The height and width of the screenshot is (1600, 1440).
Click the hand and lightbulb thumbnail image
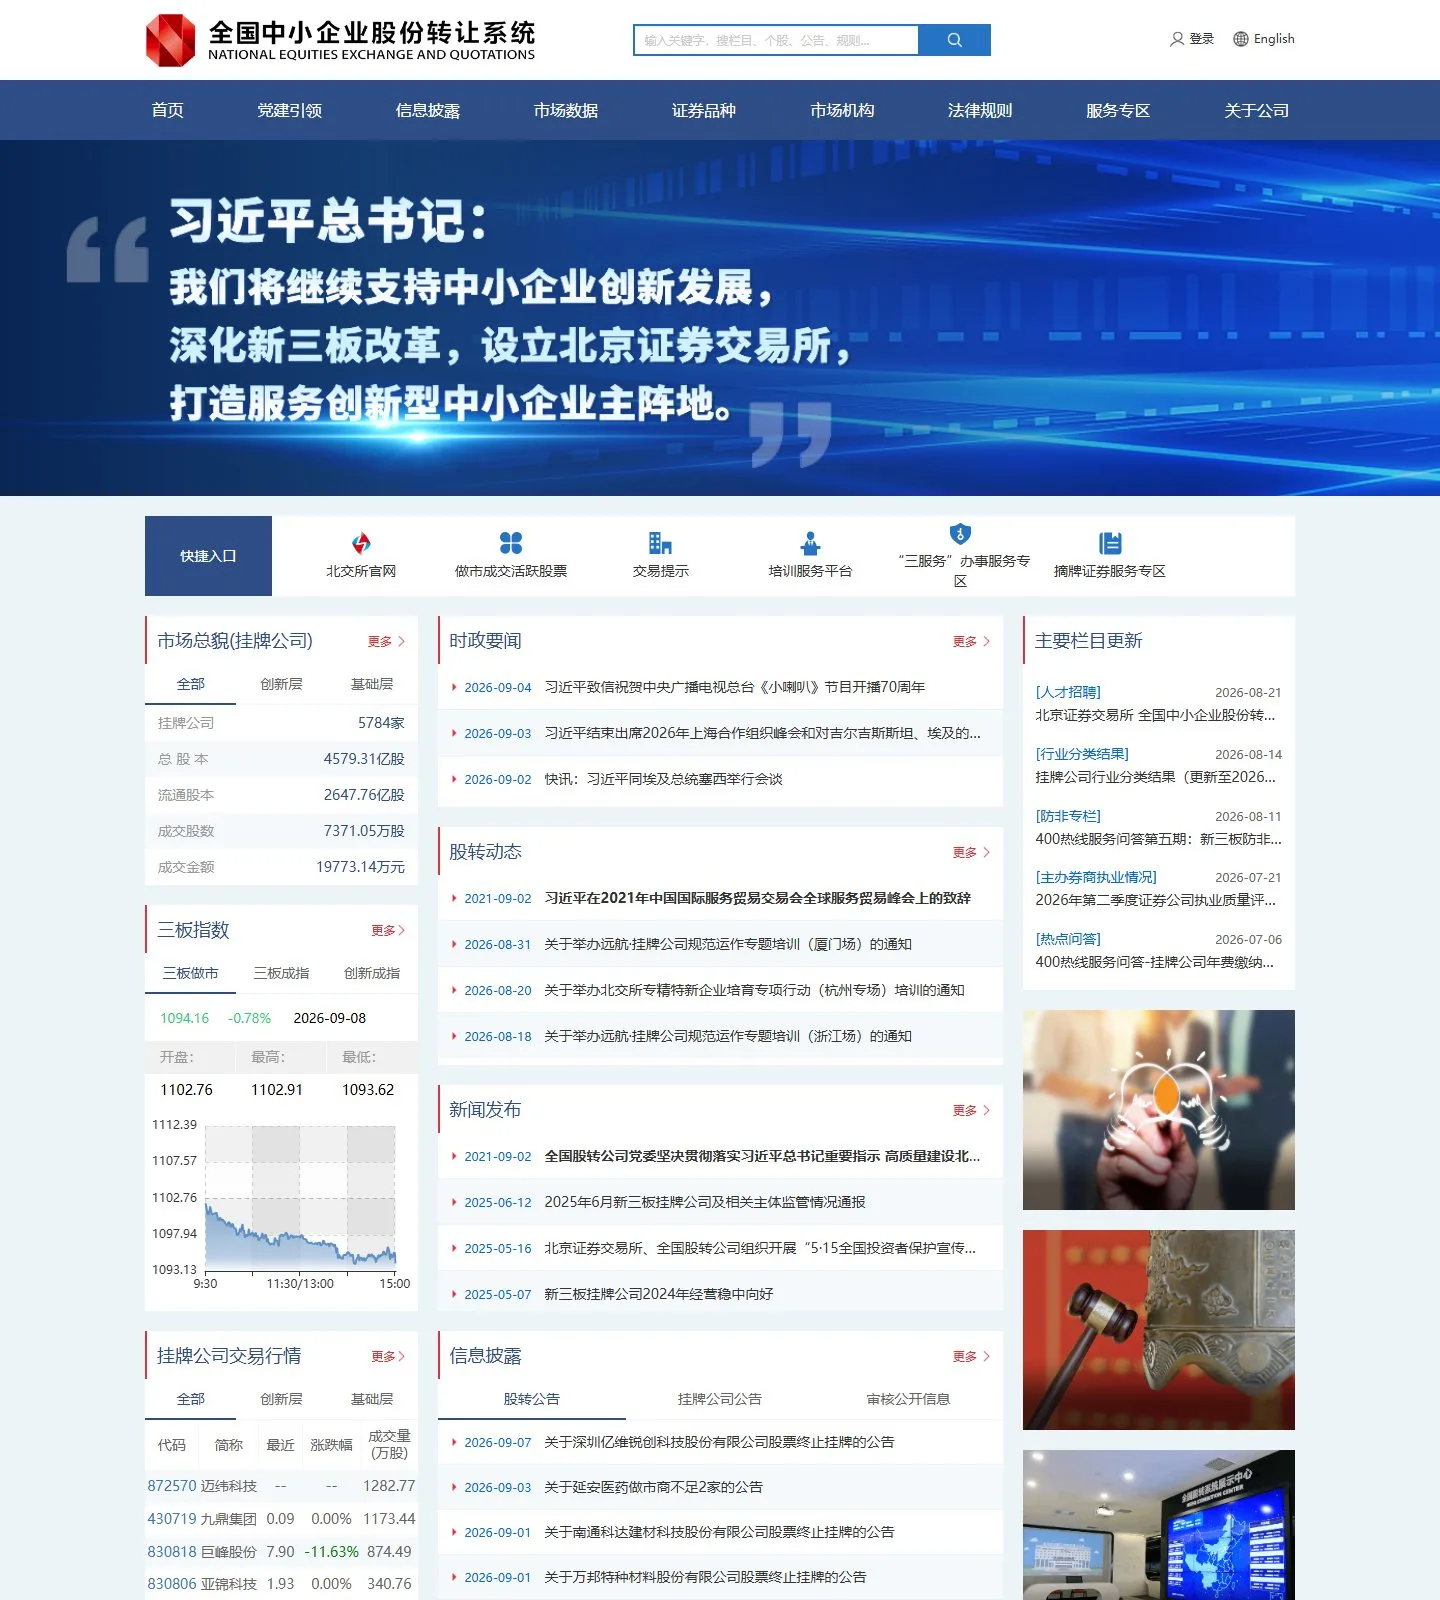(x=1159, y=1110)
